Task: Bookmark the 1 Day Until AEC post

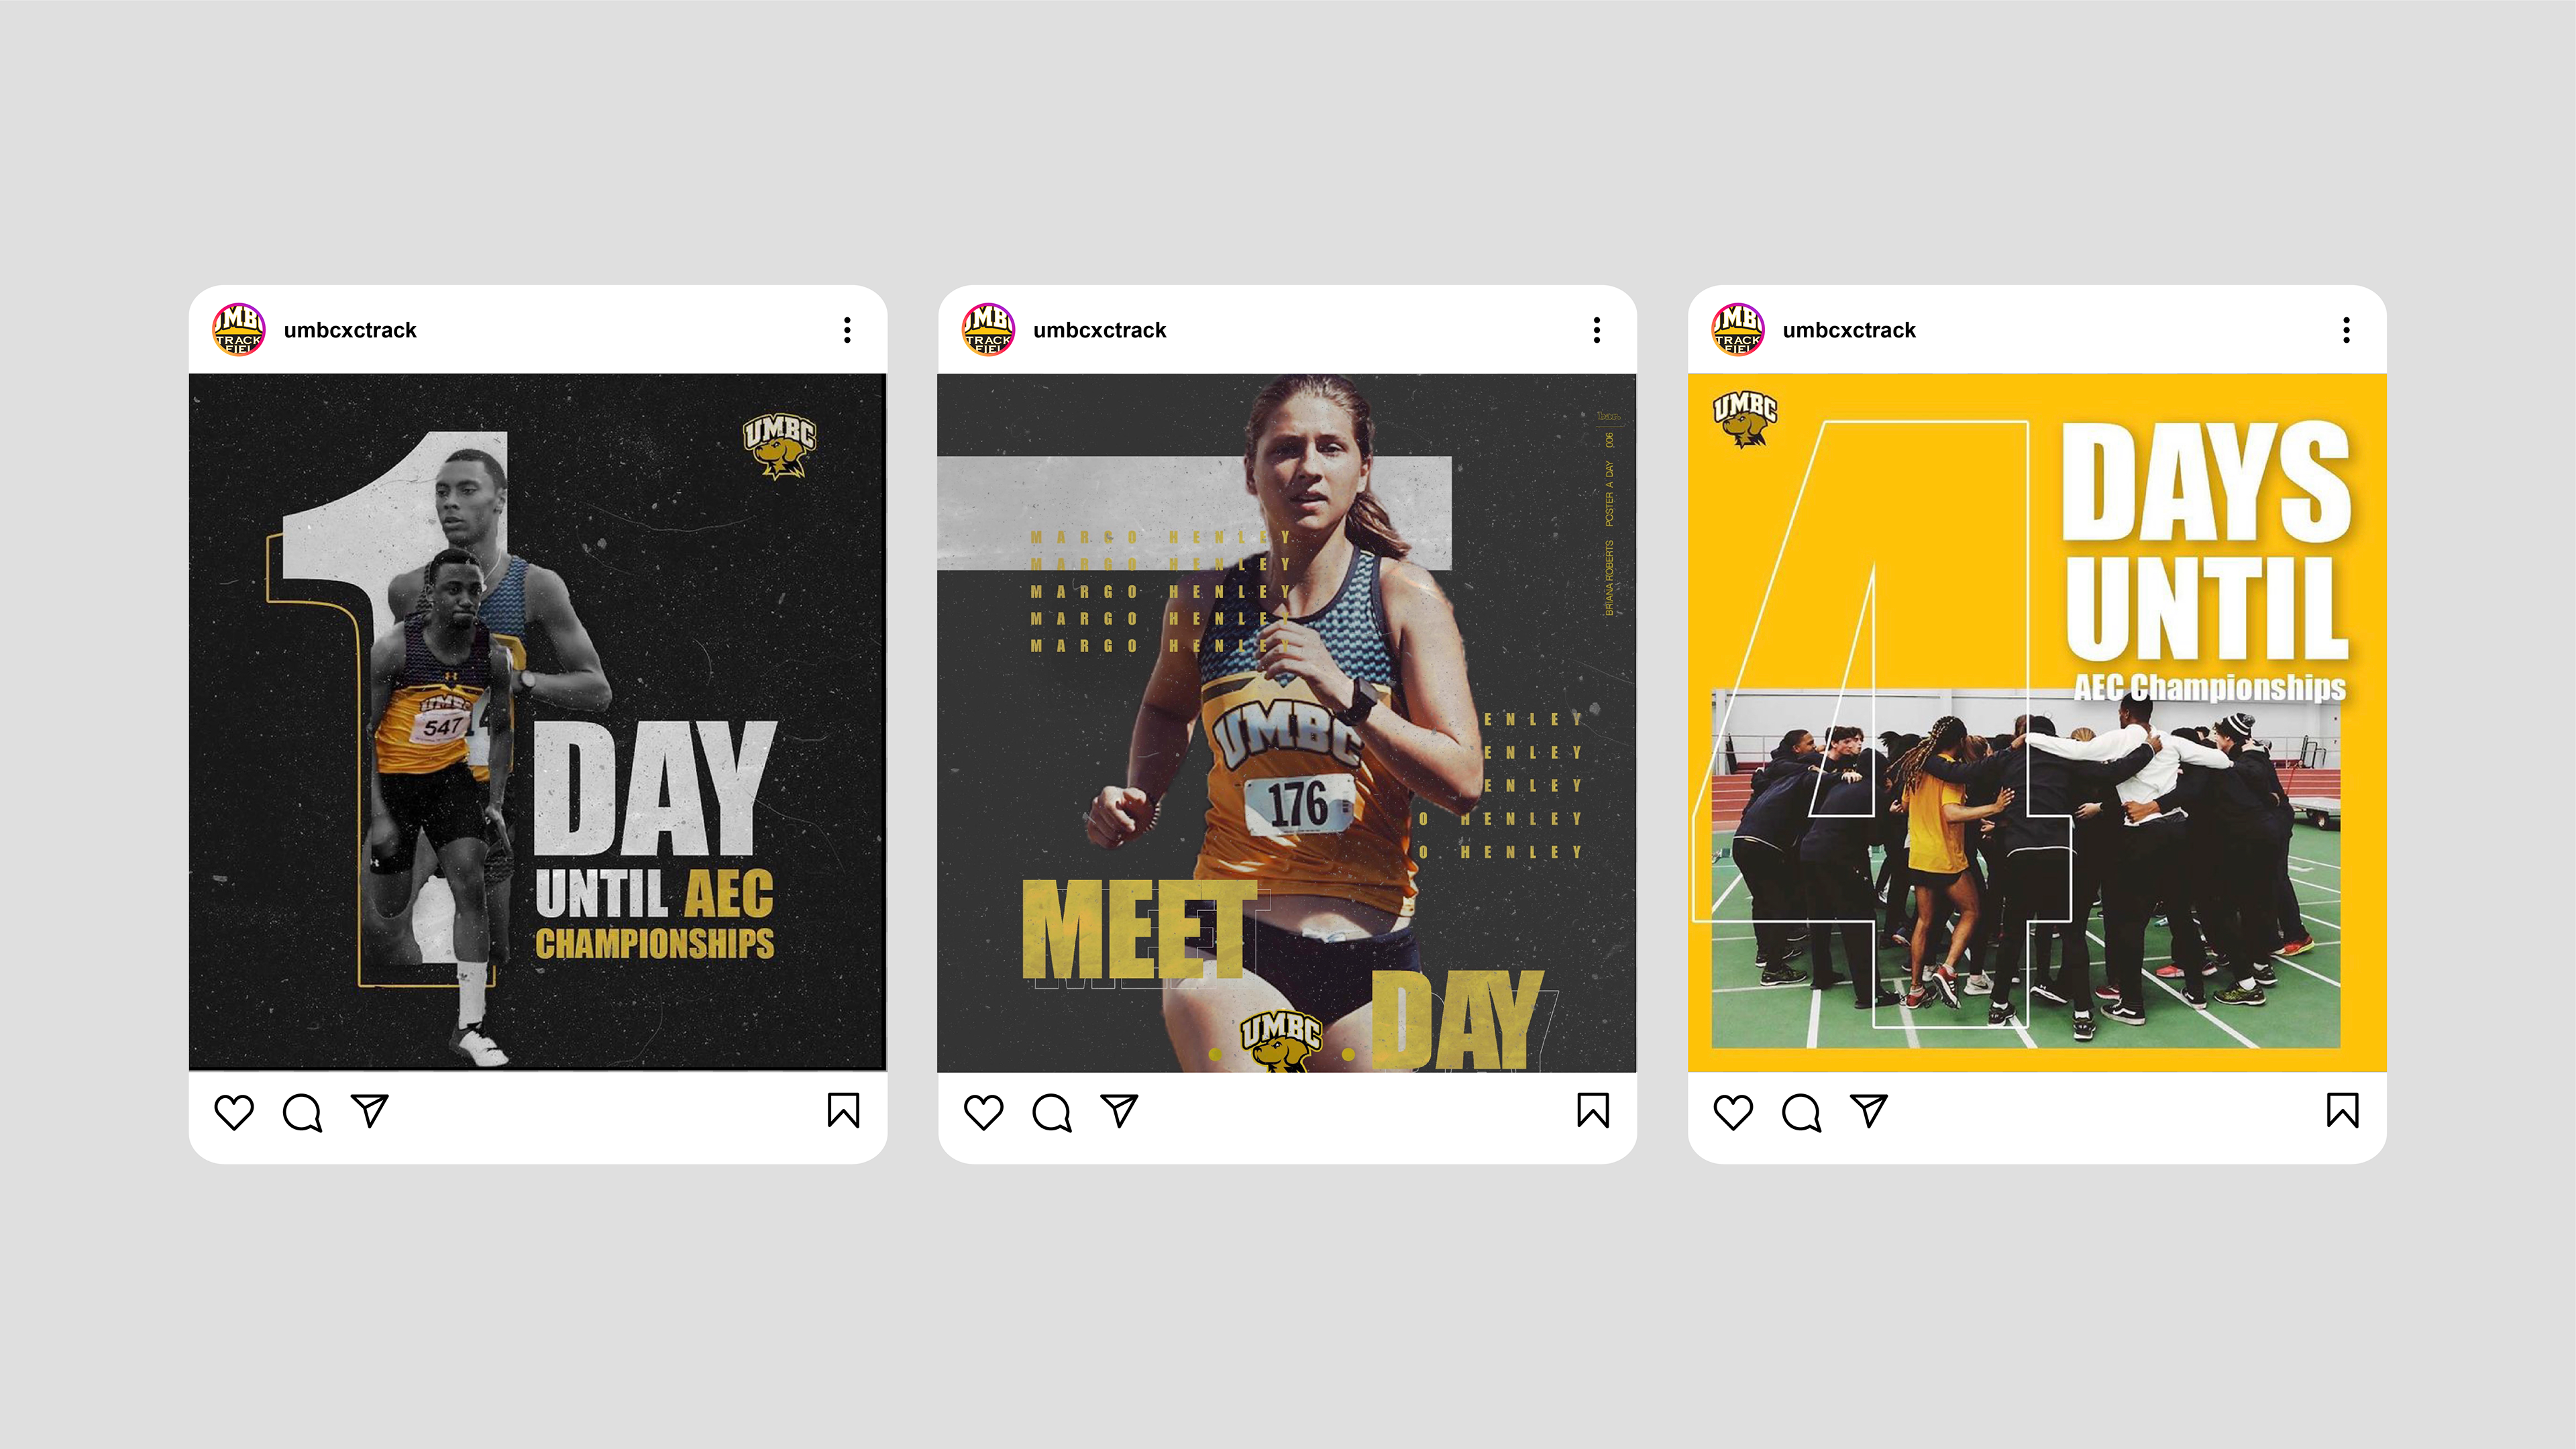Action: click(843, 1110)
